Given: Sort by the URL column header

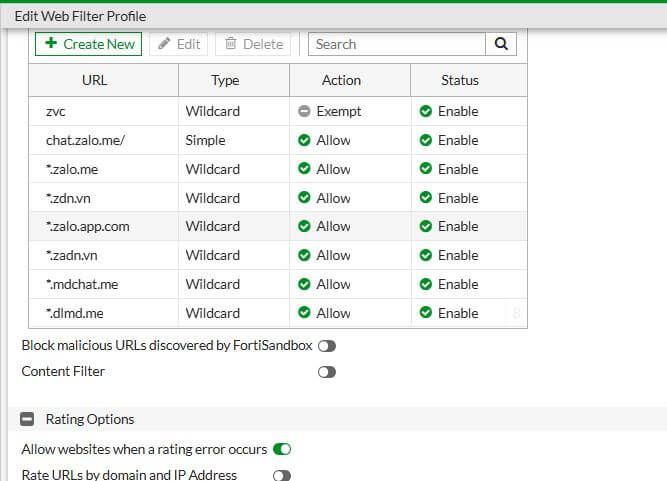Looking at the screenshot, I should point(103,80).
